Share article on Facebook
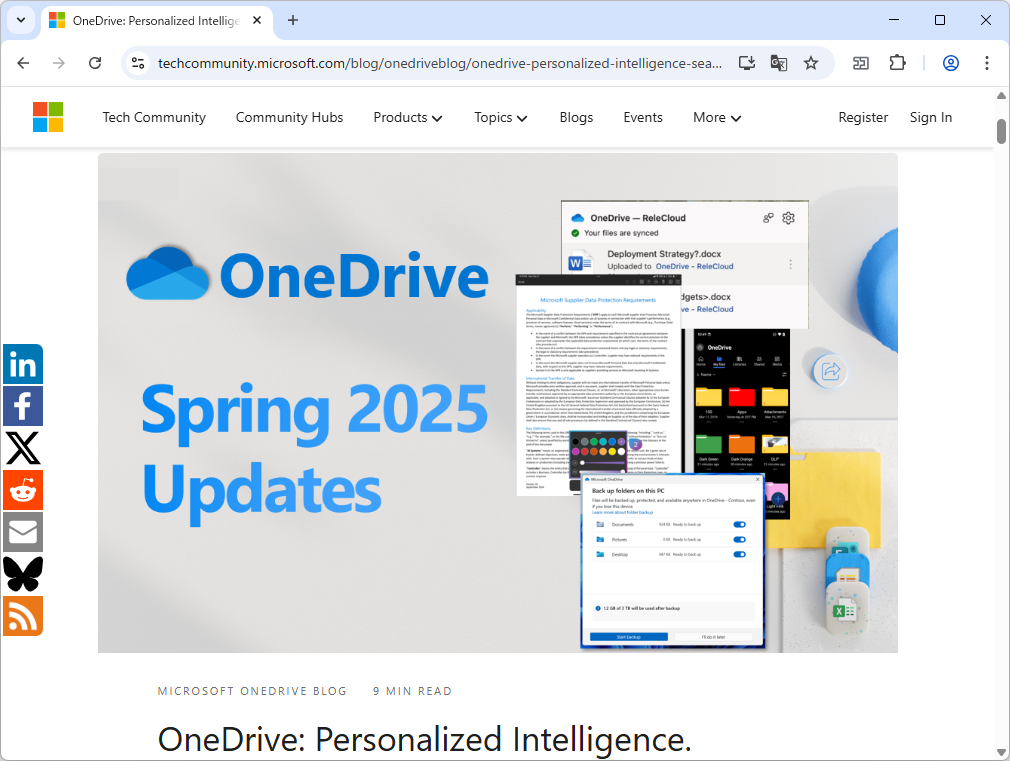1010x761 pixels. click(x=23, y=406)
